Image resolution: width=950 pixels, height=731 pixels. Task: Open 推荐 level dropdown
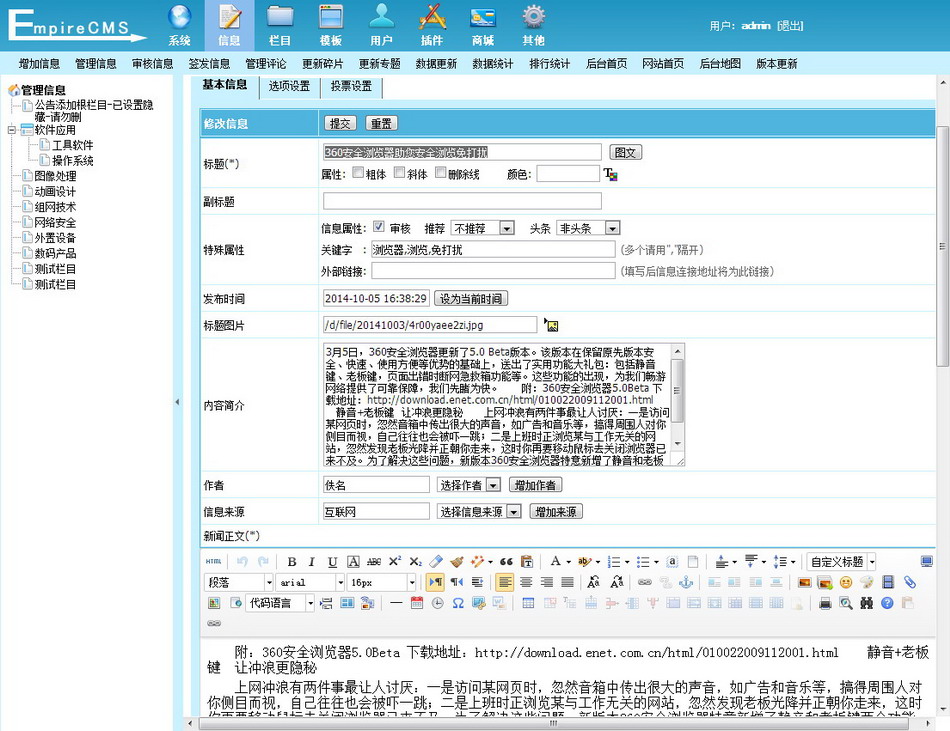(483, 228)
